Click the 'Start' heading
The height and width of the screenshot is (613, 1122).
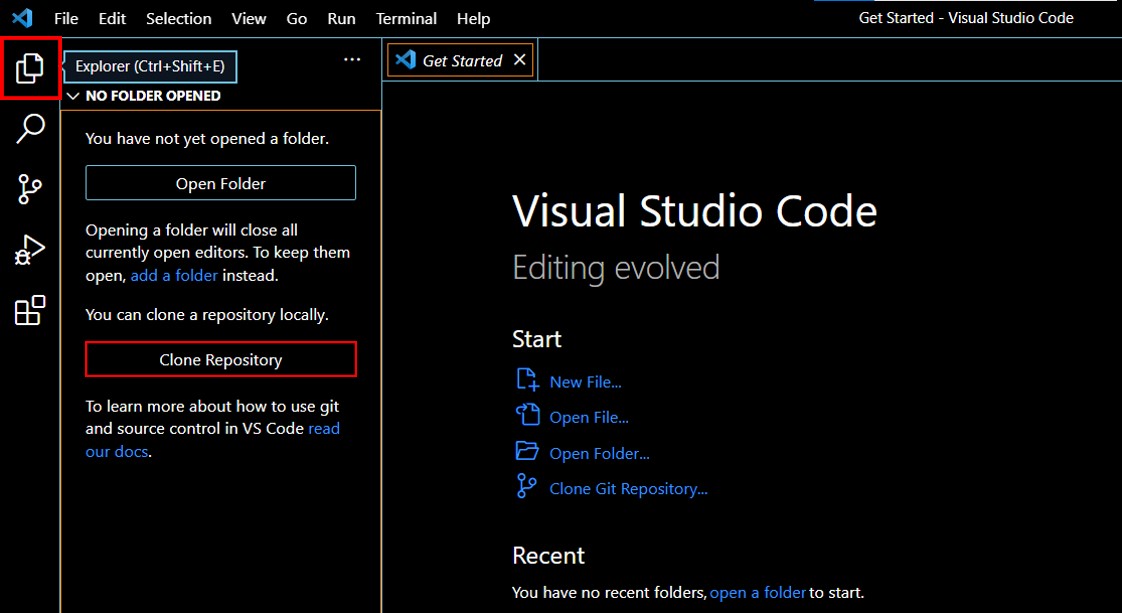point(537,339)
